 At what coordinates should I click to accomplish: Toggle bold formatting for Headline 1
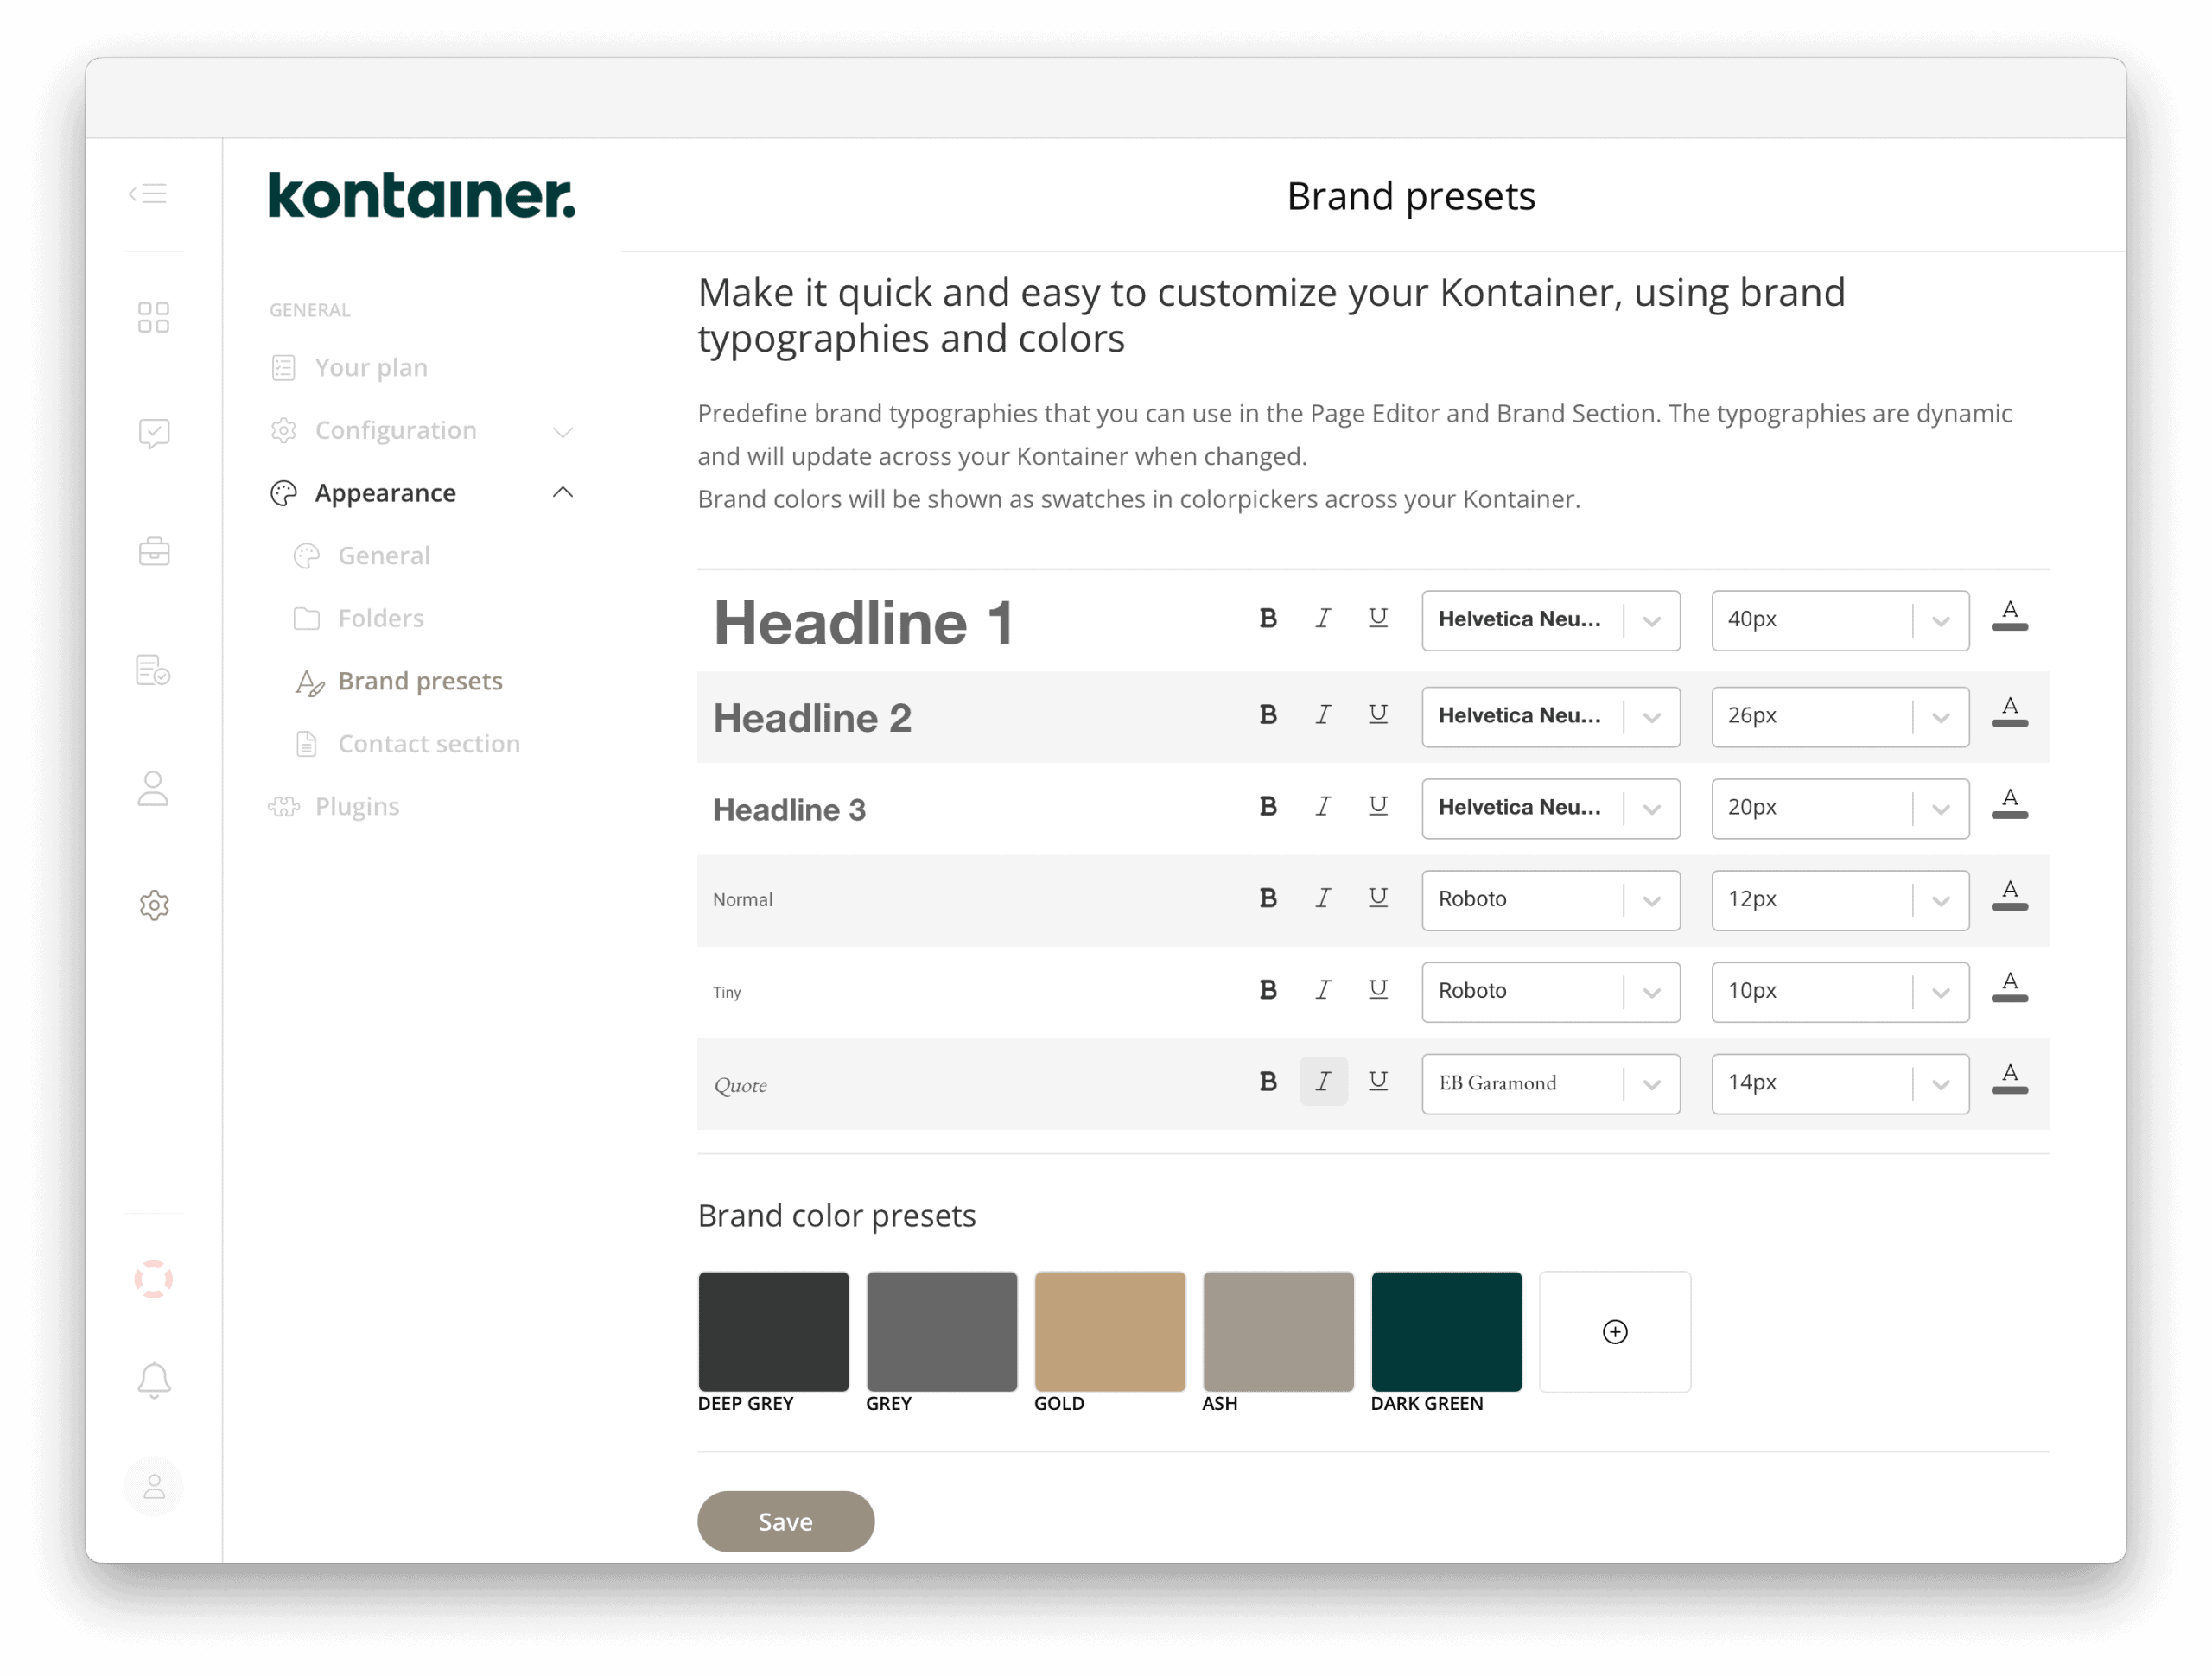coord(1268,618)
